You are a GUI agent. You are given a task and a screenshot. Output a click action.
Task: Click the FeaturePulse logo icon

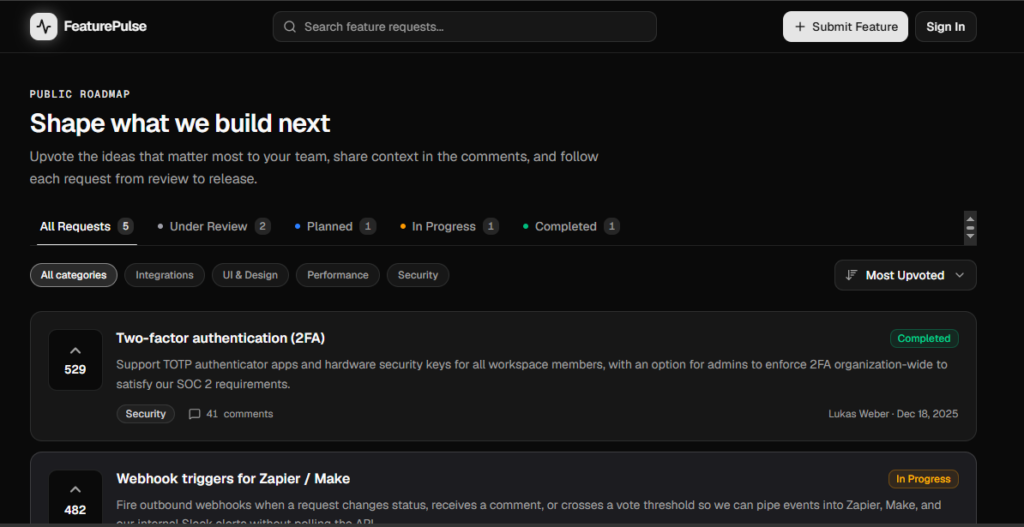point(44,27)
